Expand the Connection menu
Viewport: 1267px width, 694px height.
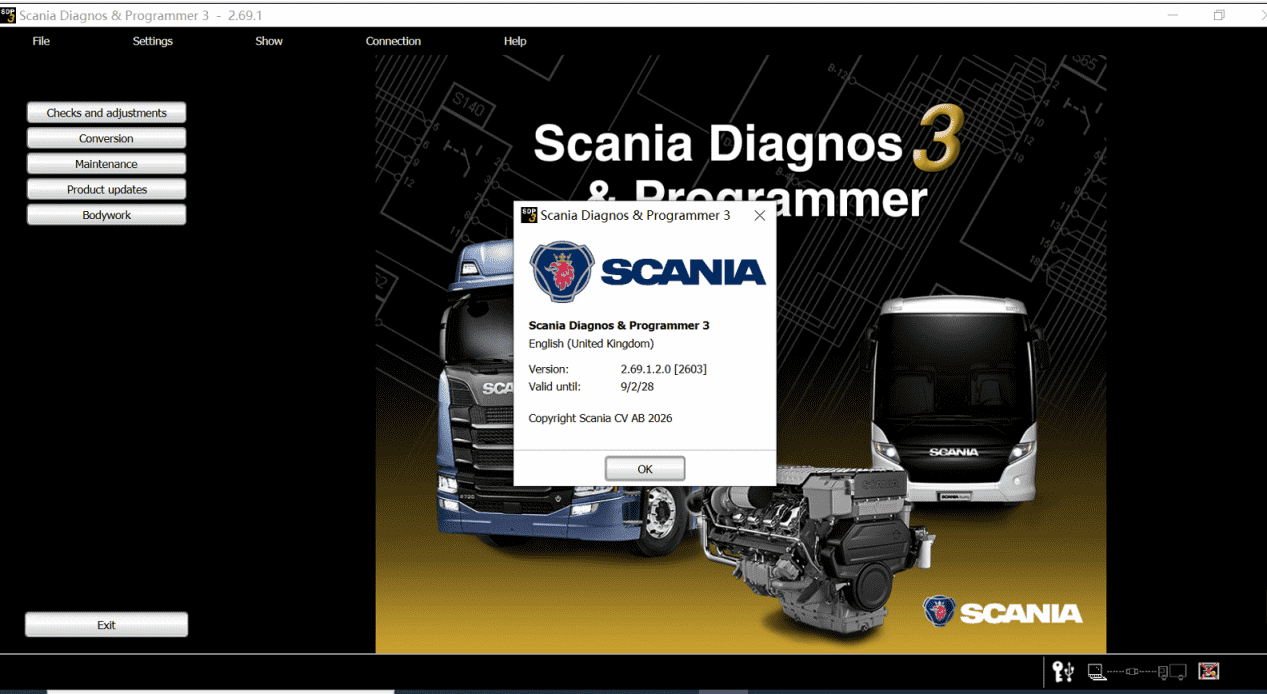pos(393,41)
